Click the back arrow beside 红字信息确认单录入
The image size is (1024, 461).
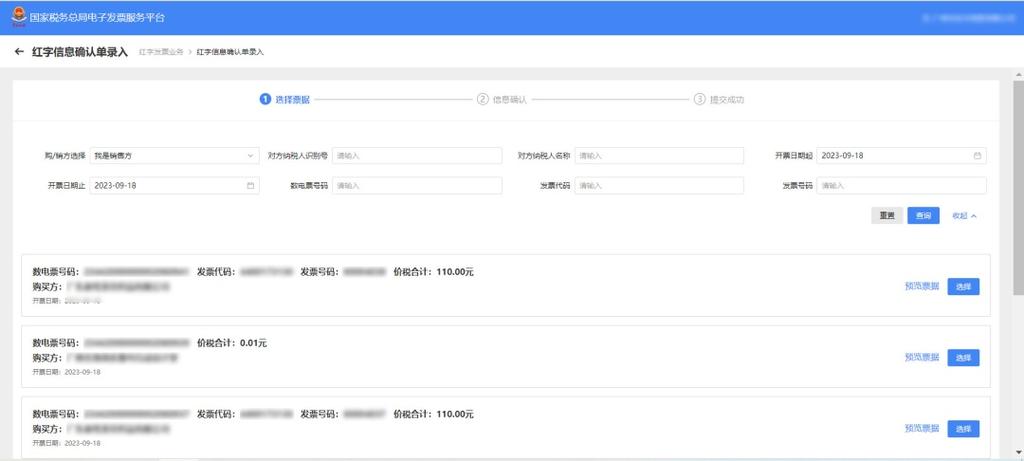coord(19,52)
